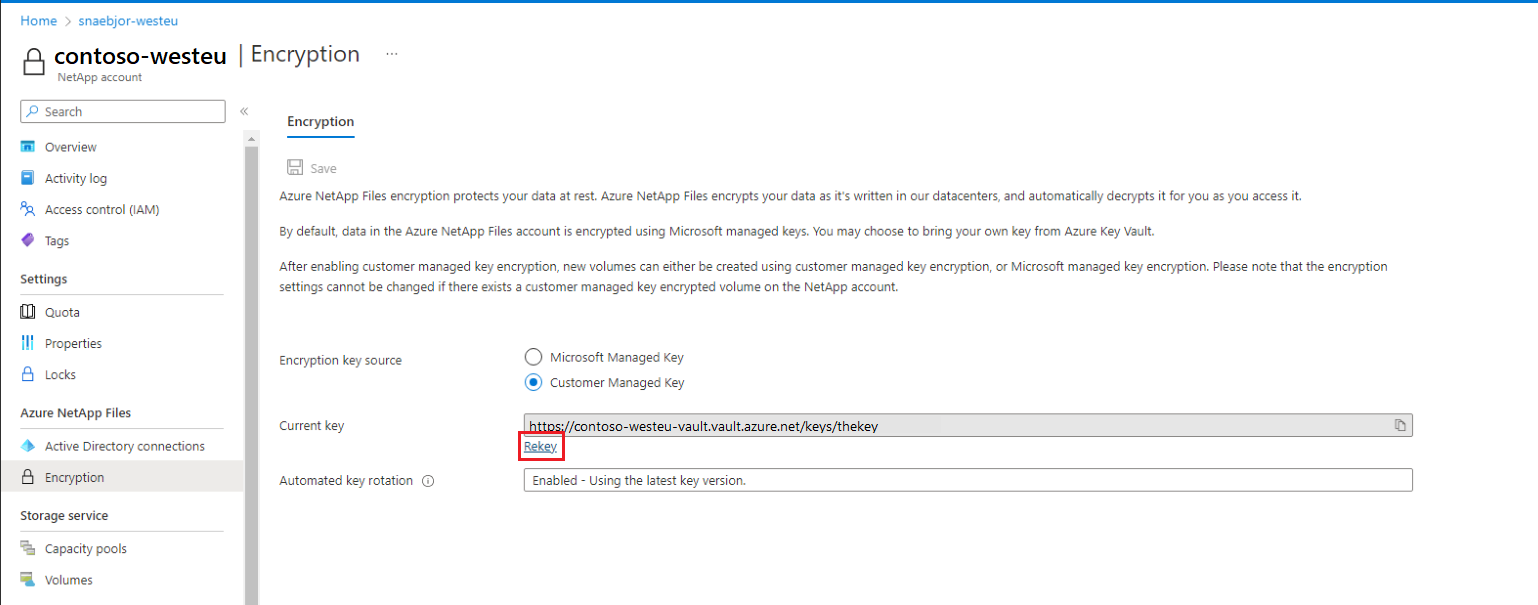Screen dimensions: 1538x605
Task: Select the Tags icon in sidebar
Action: click(28, 240)
